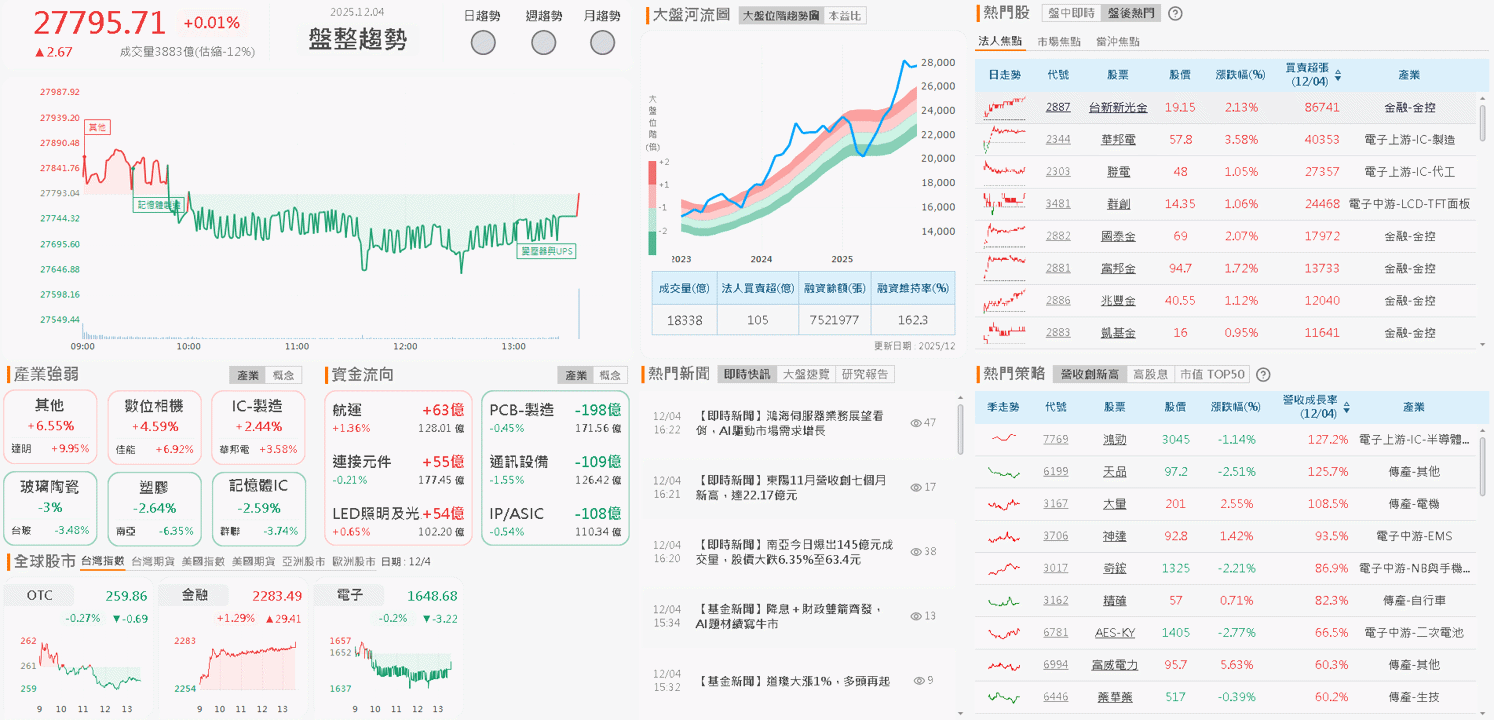Open the 富威電力 quarterly sparkline chart
1494x720 pixels.
[1004, 664]
